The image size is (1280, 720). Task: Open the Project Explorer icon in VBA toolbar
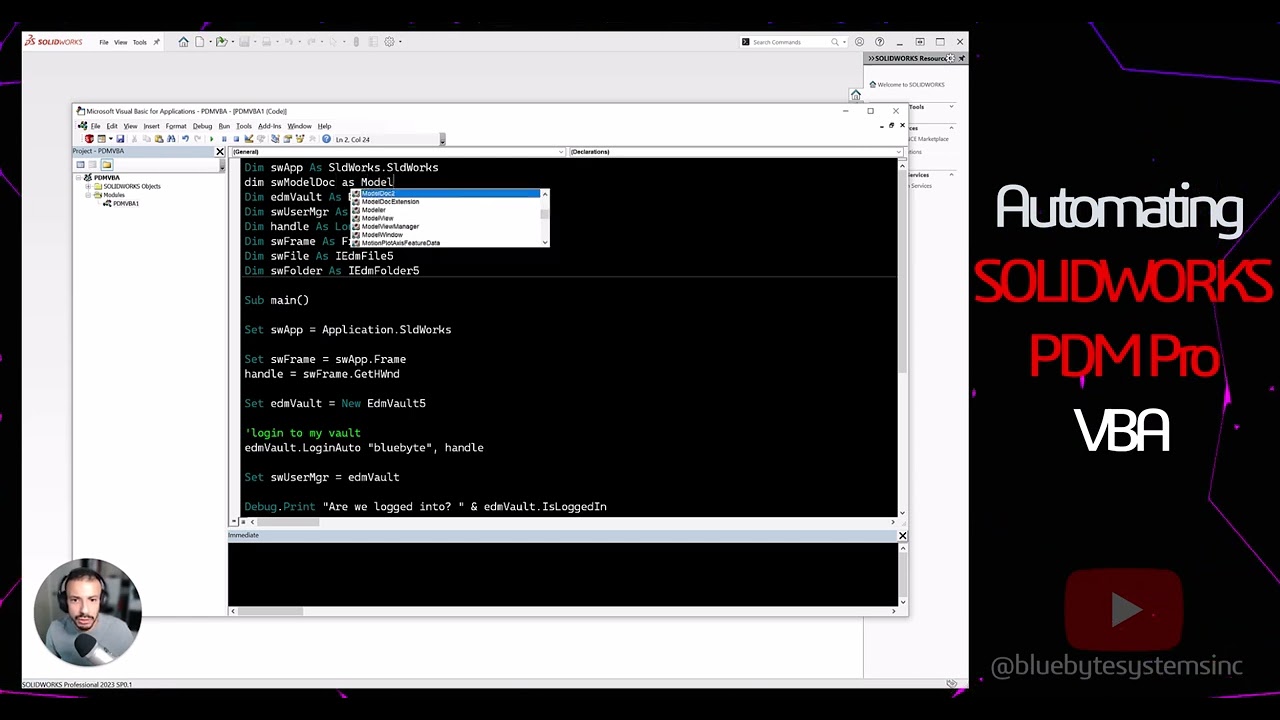275,139
